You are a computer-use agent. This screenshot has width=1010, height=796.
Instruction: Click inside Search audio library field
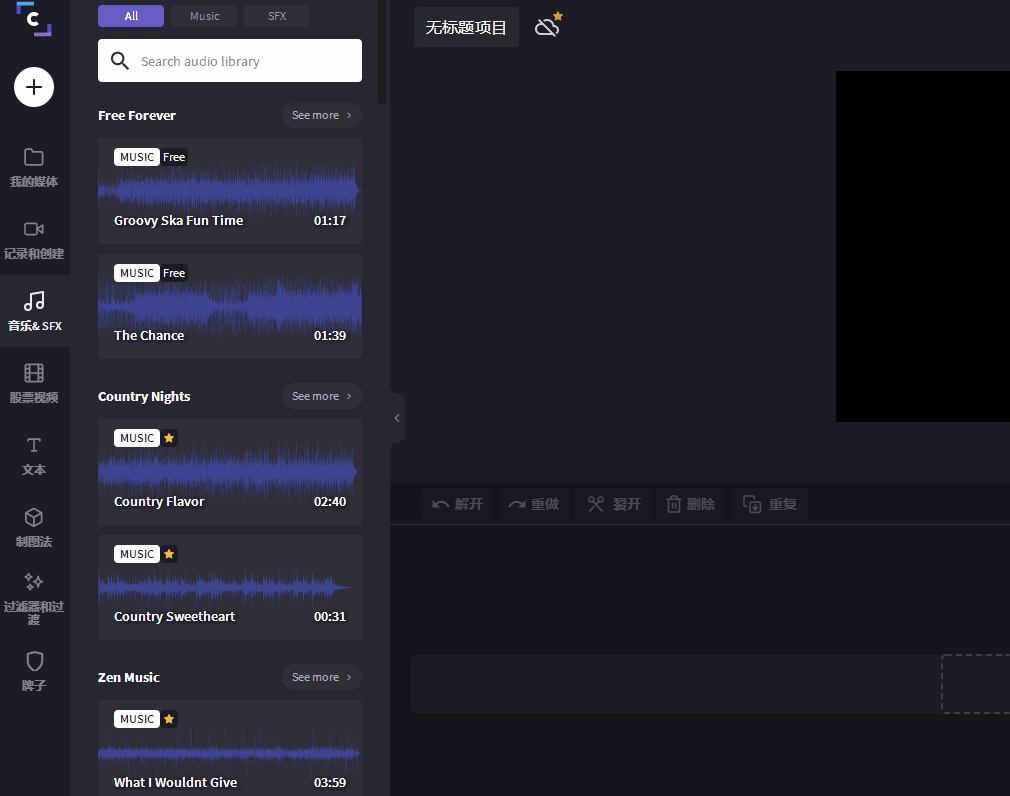point(240,61)
